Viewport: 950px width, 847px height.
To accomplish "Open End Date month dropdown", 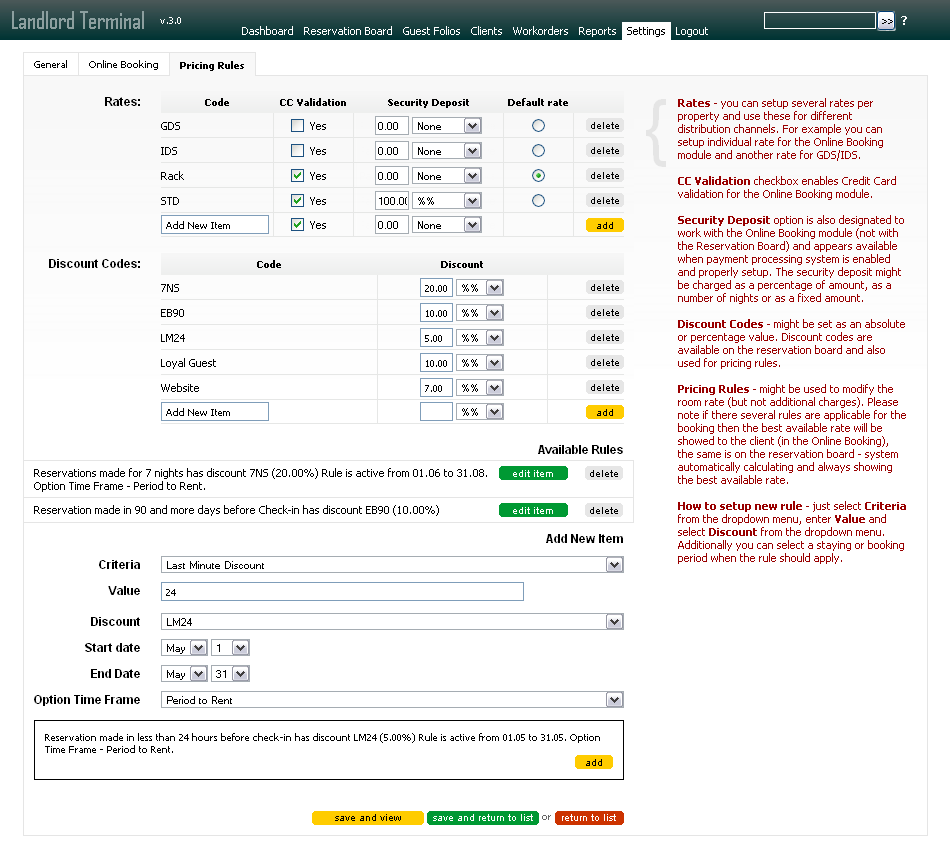I will click(184, 674).
